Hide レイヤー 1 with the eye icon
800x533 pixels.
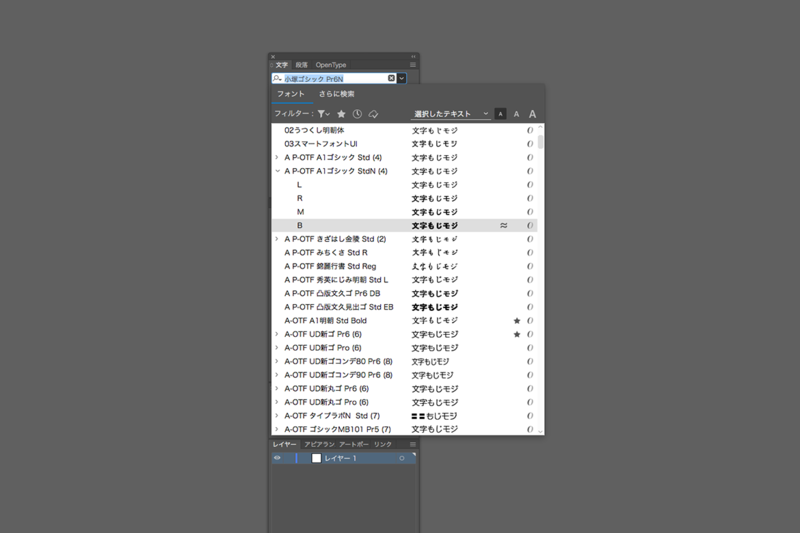[x=277, y=458]
